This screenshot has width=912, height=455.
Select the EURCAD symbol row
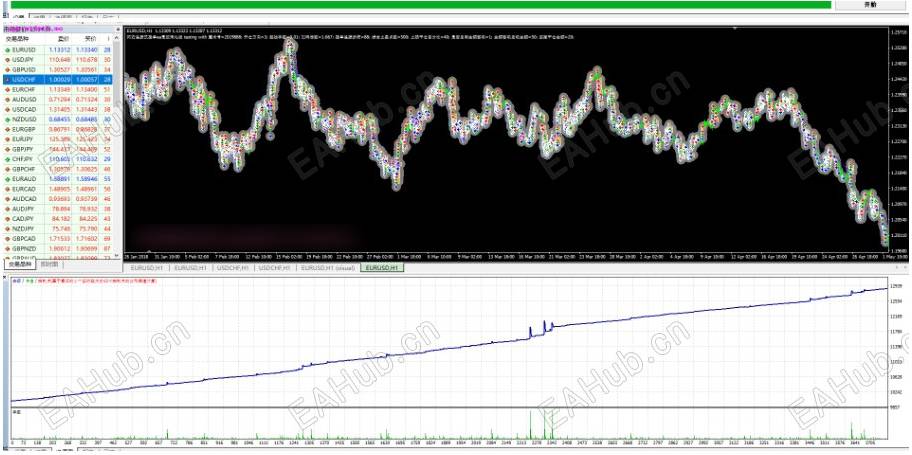(x=58, y=189)
